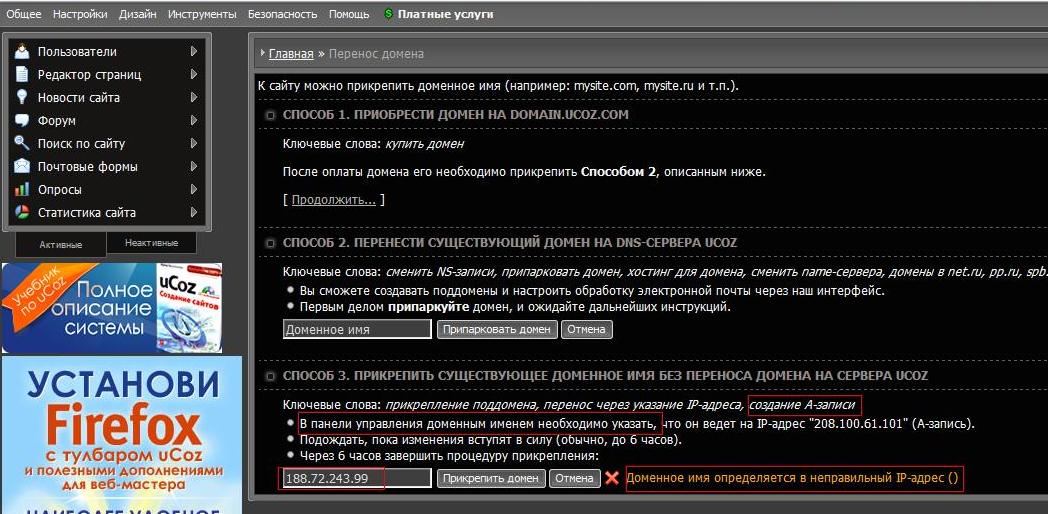Switch to the Активные tab

(61, 245)
